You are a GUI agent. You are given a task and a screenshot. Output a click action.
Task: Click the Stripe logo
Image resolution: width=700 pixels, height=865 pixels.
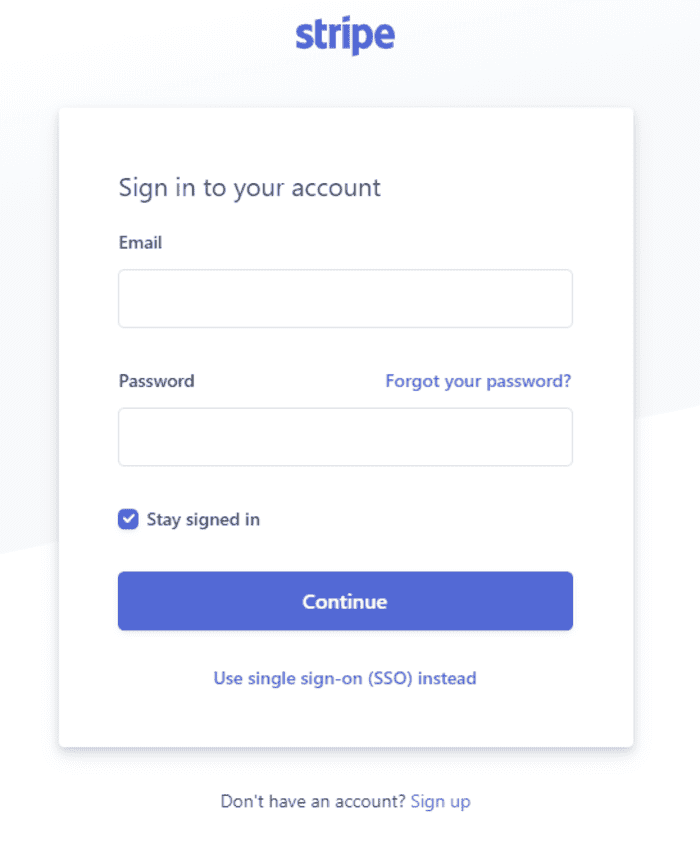pos(345,36)
